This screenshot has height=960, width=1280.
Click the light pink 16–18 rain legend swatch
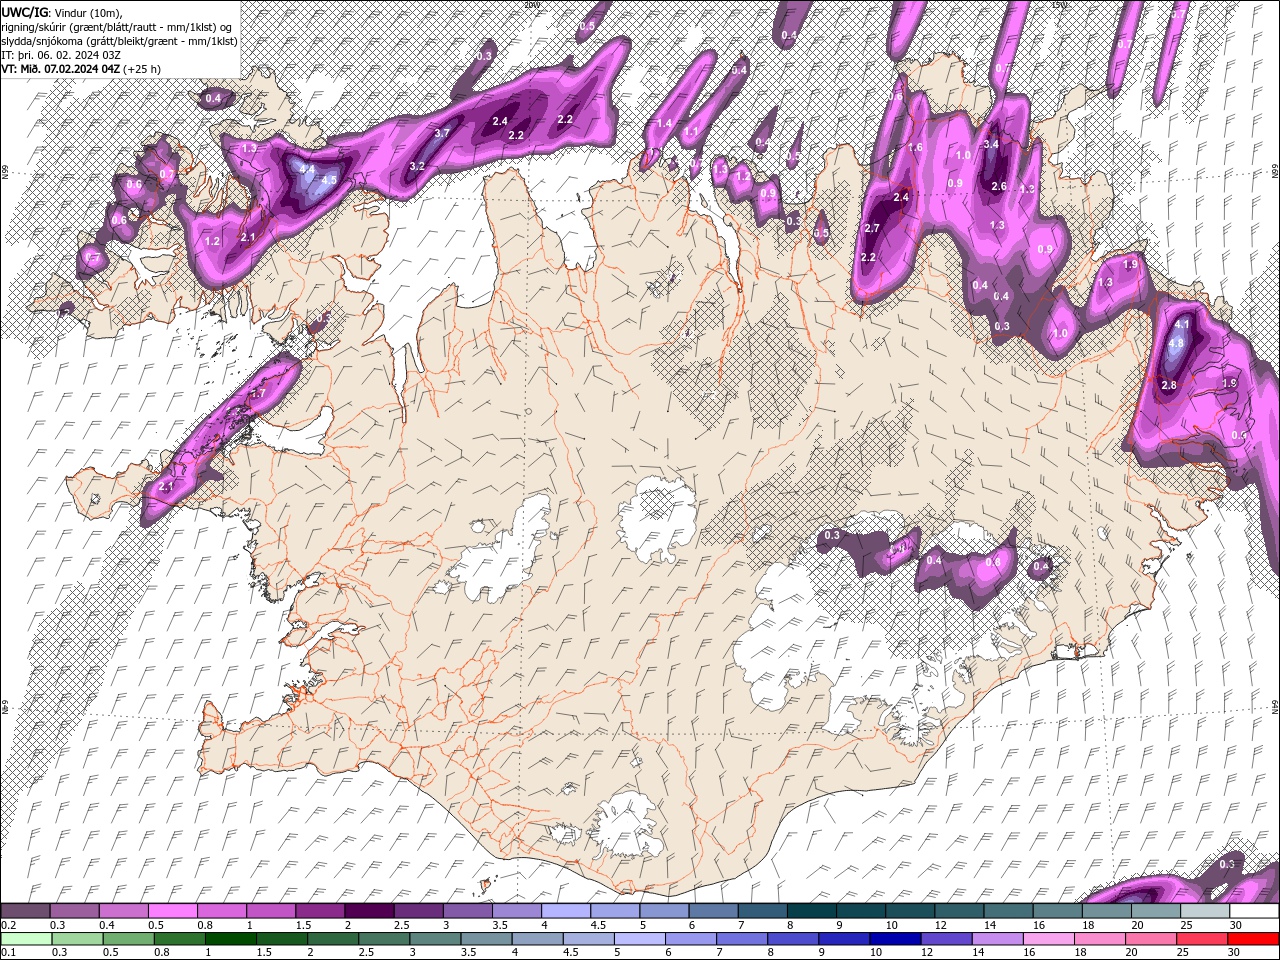1047,939
